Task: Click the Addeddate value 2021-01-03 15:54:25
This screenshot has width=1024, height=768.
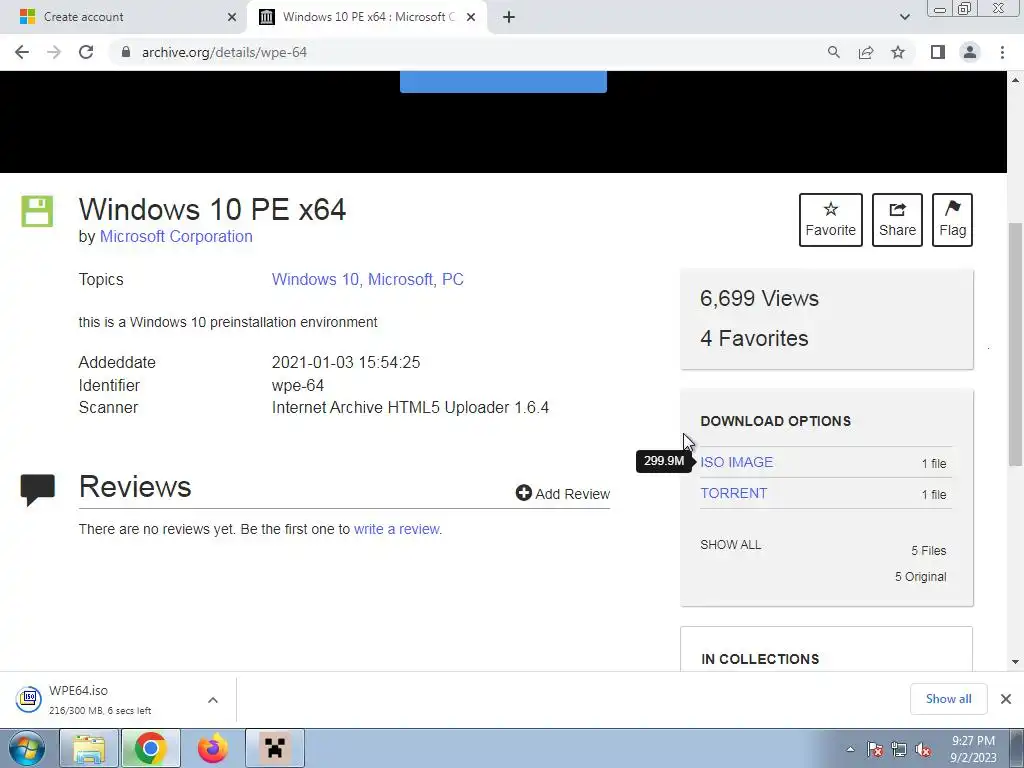Action: click(346, 362)
